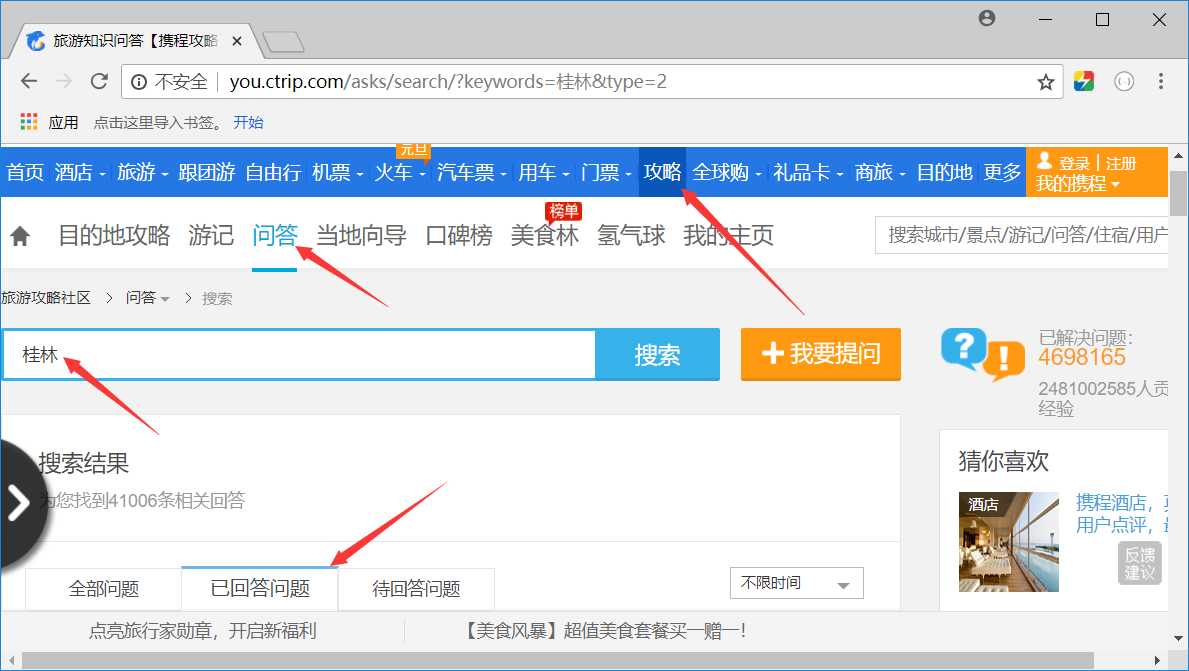Click the 登录 link
This screenshot has height=671, width=1189.
click(1074, 163)
